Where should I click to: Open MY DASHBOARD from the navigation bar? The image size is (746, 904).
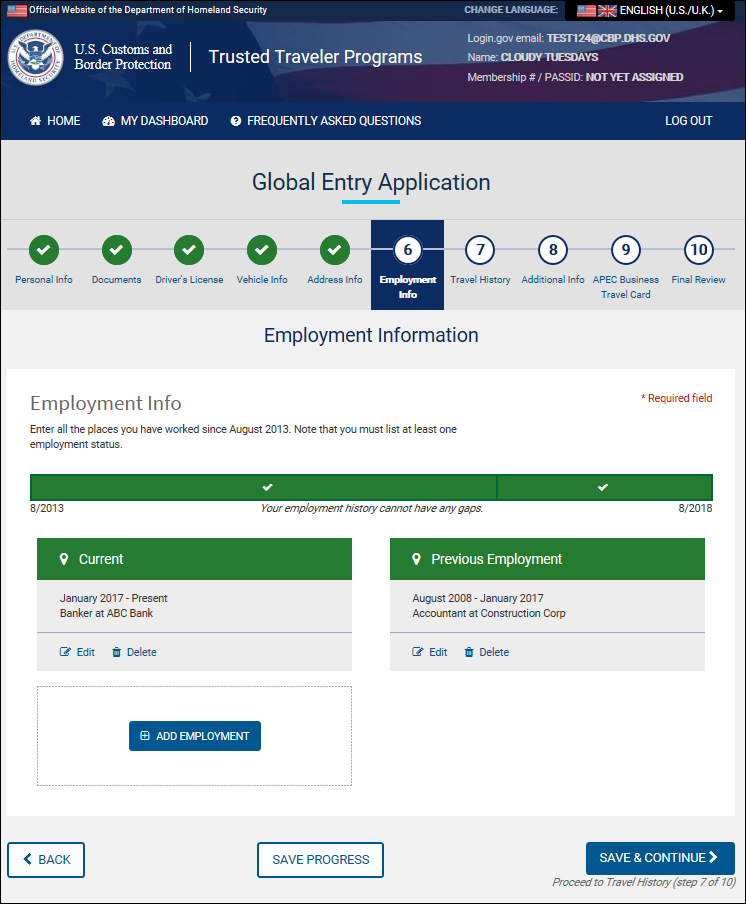coord(155,120)
